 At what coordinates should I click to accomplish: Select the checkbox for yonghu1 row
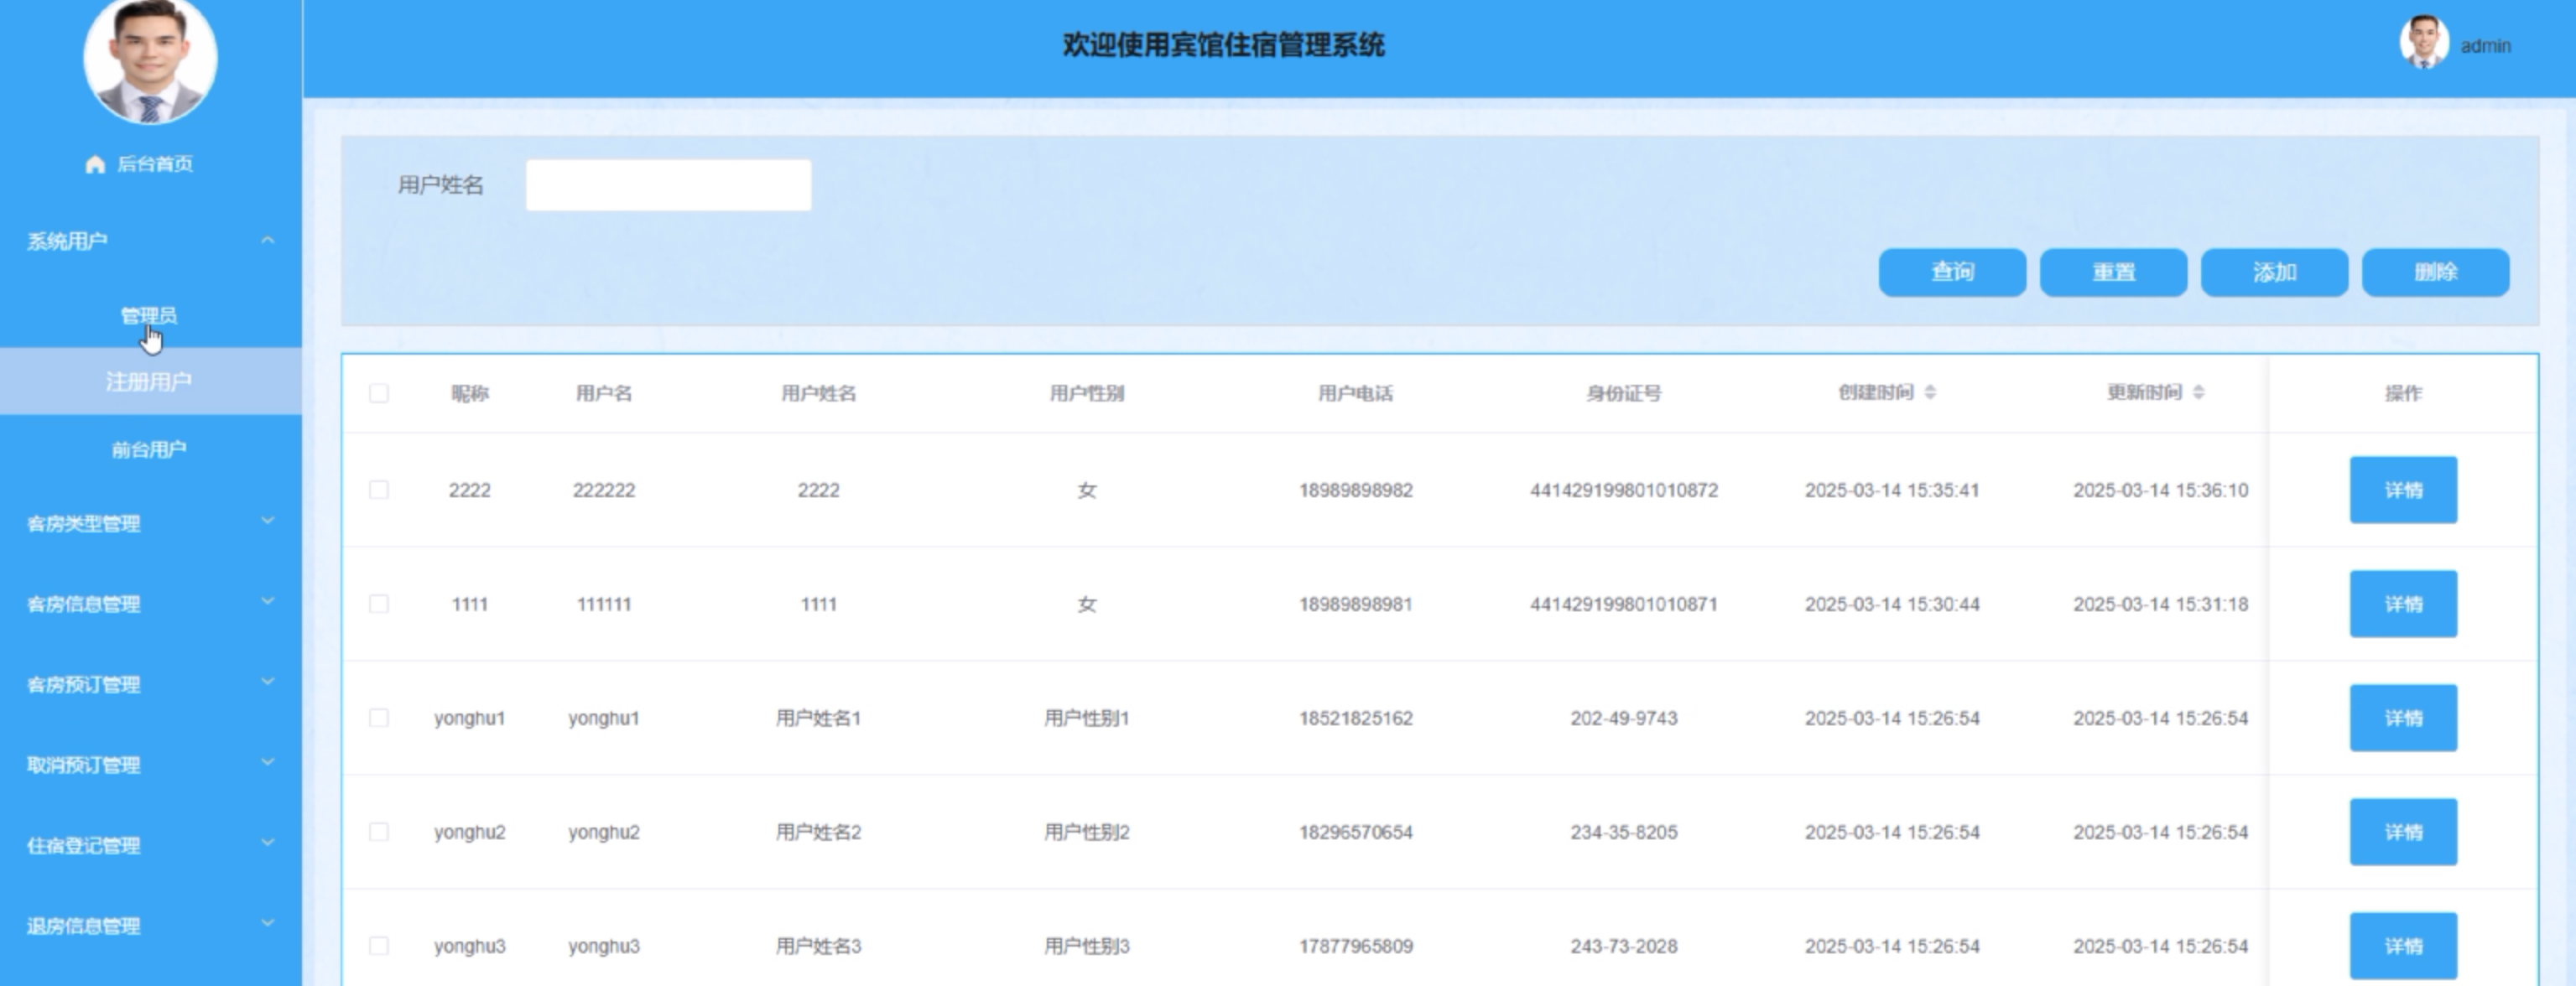(x=379, y=718)
